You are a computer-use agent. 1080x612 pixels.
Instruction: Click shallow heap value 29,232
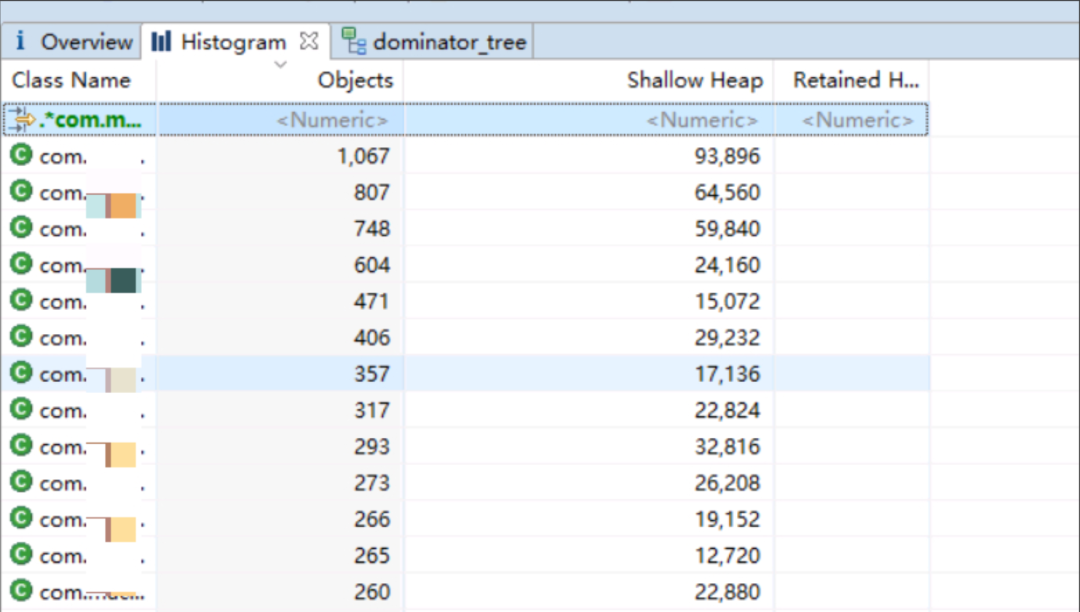[727, 338]
